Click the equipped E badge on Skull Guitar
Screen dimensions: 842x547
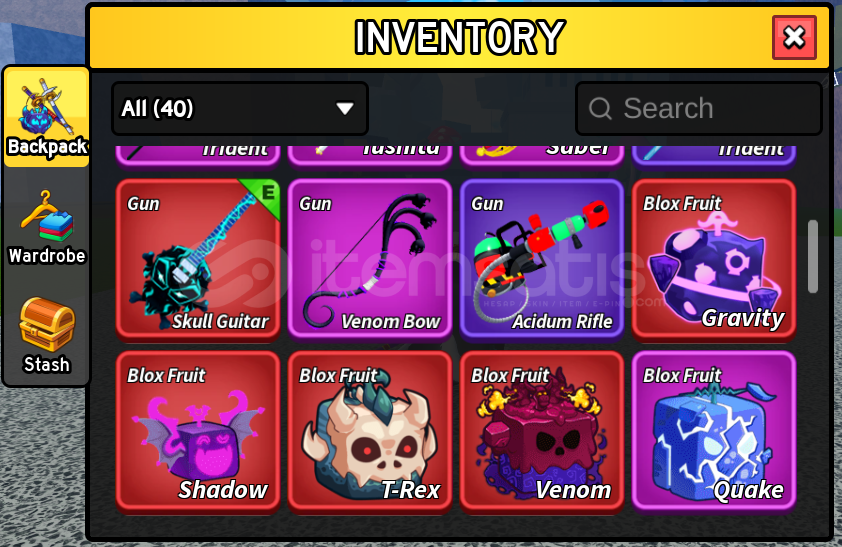pos(266,193)
